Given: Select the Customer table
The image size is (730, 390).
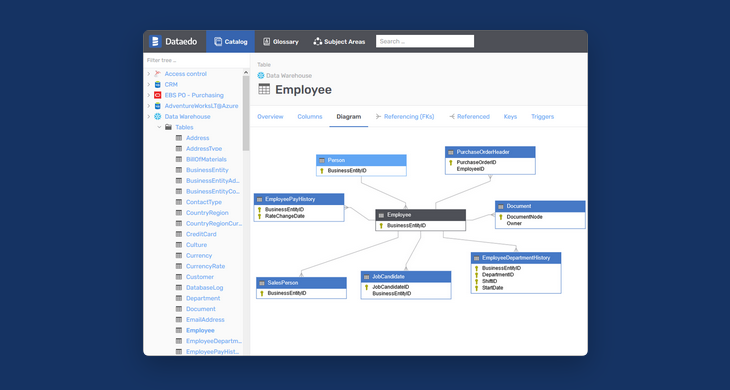Looking at the screenshot, I should point(200,277).
